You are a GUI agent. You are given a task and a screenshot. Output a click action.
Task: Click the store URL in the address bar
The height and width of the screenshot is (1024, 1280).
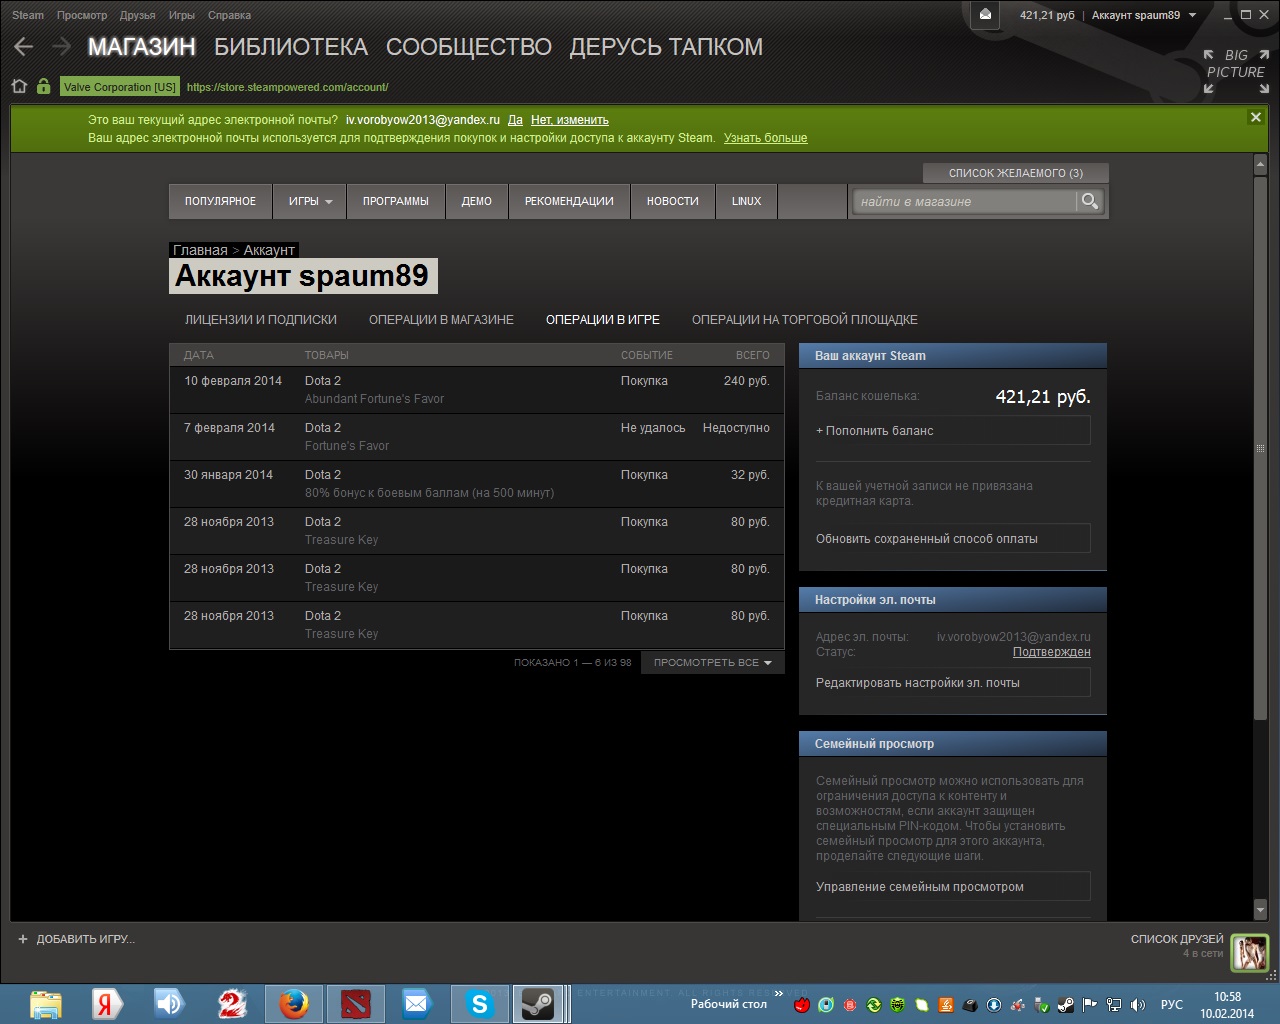[287, 87]
